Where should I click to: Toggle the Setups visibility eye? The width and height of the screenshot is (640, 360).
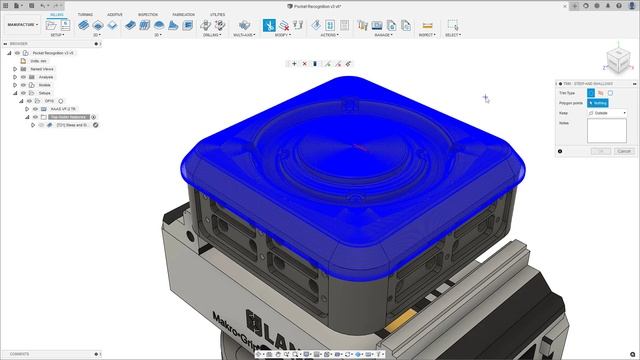tap(23, 93)
